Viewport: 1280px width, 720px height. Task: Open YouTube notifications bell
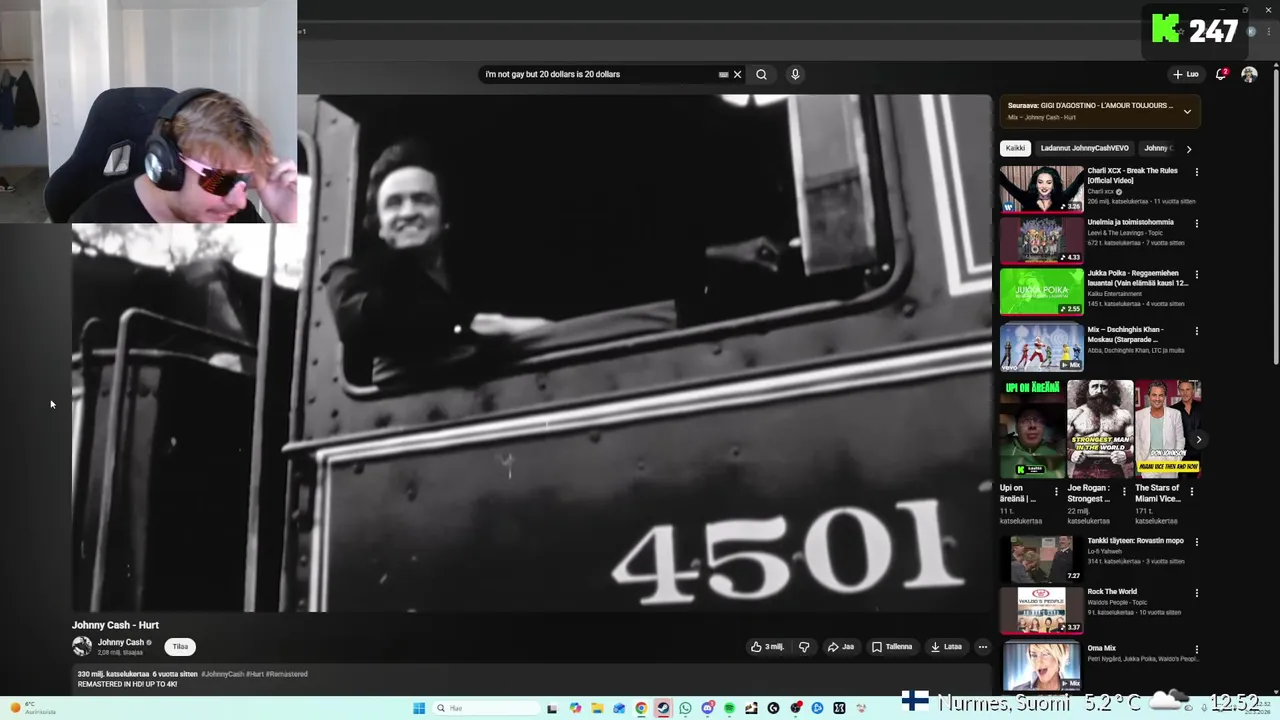pyautogui.click(x=1221, y=74)
